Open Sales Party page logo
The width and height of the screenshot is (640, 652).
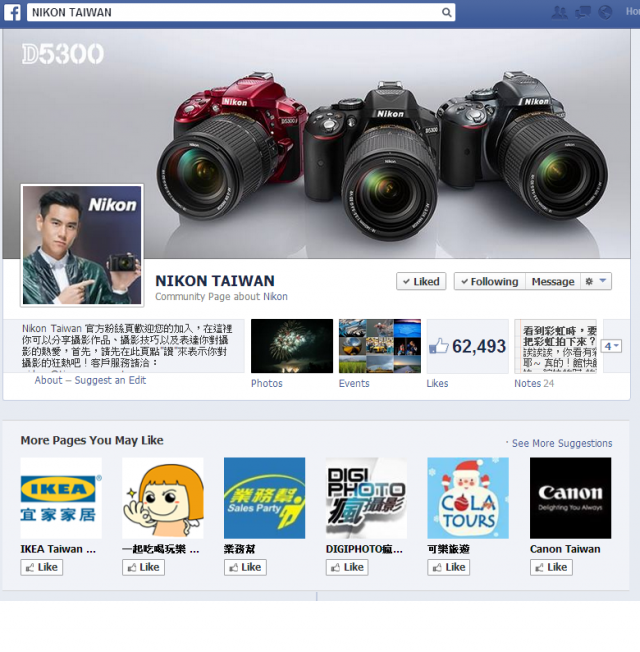[x=264, y=498]
